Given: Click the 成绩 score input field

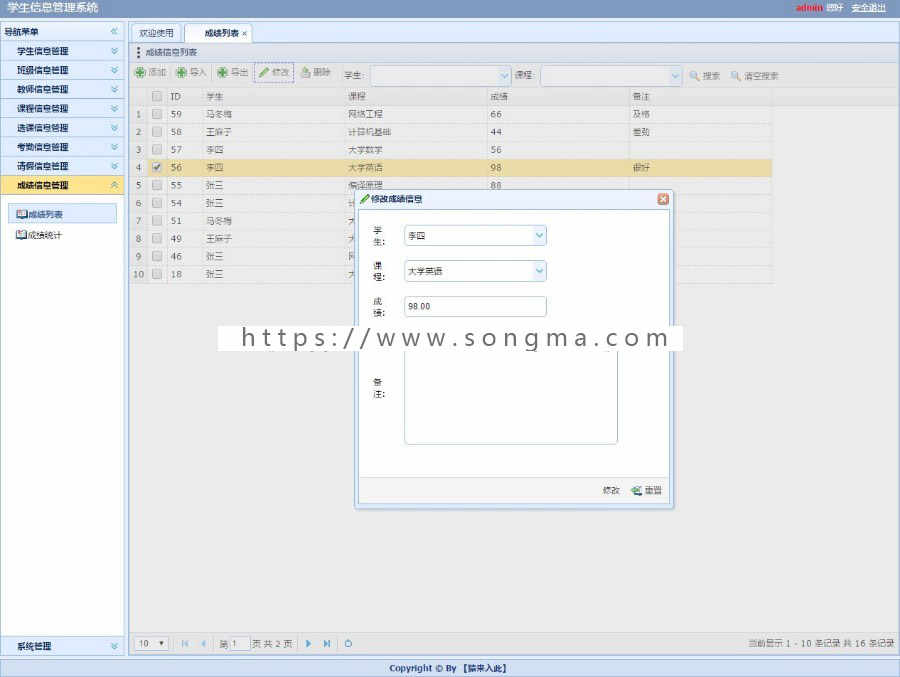Looking at the screenshot, I should (x=475, y=306).
